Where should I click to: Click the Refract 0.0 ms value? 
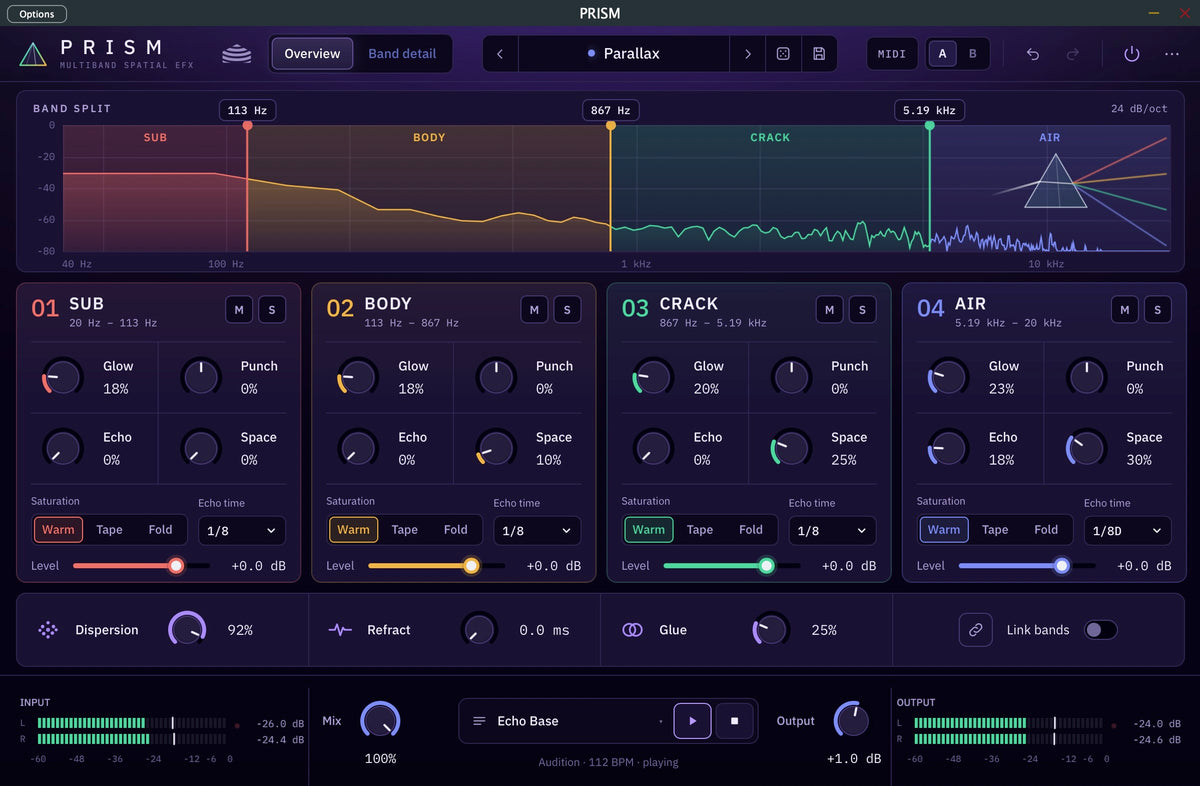pos(544,630)
